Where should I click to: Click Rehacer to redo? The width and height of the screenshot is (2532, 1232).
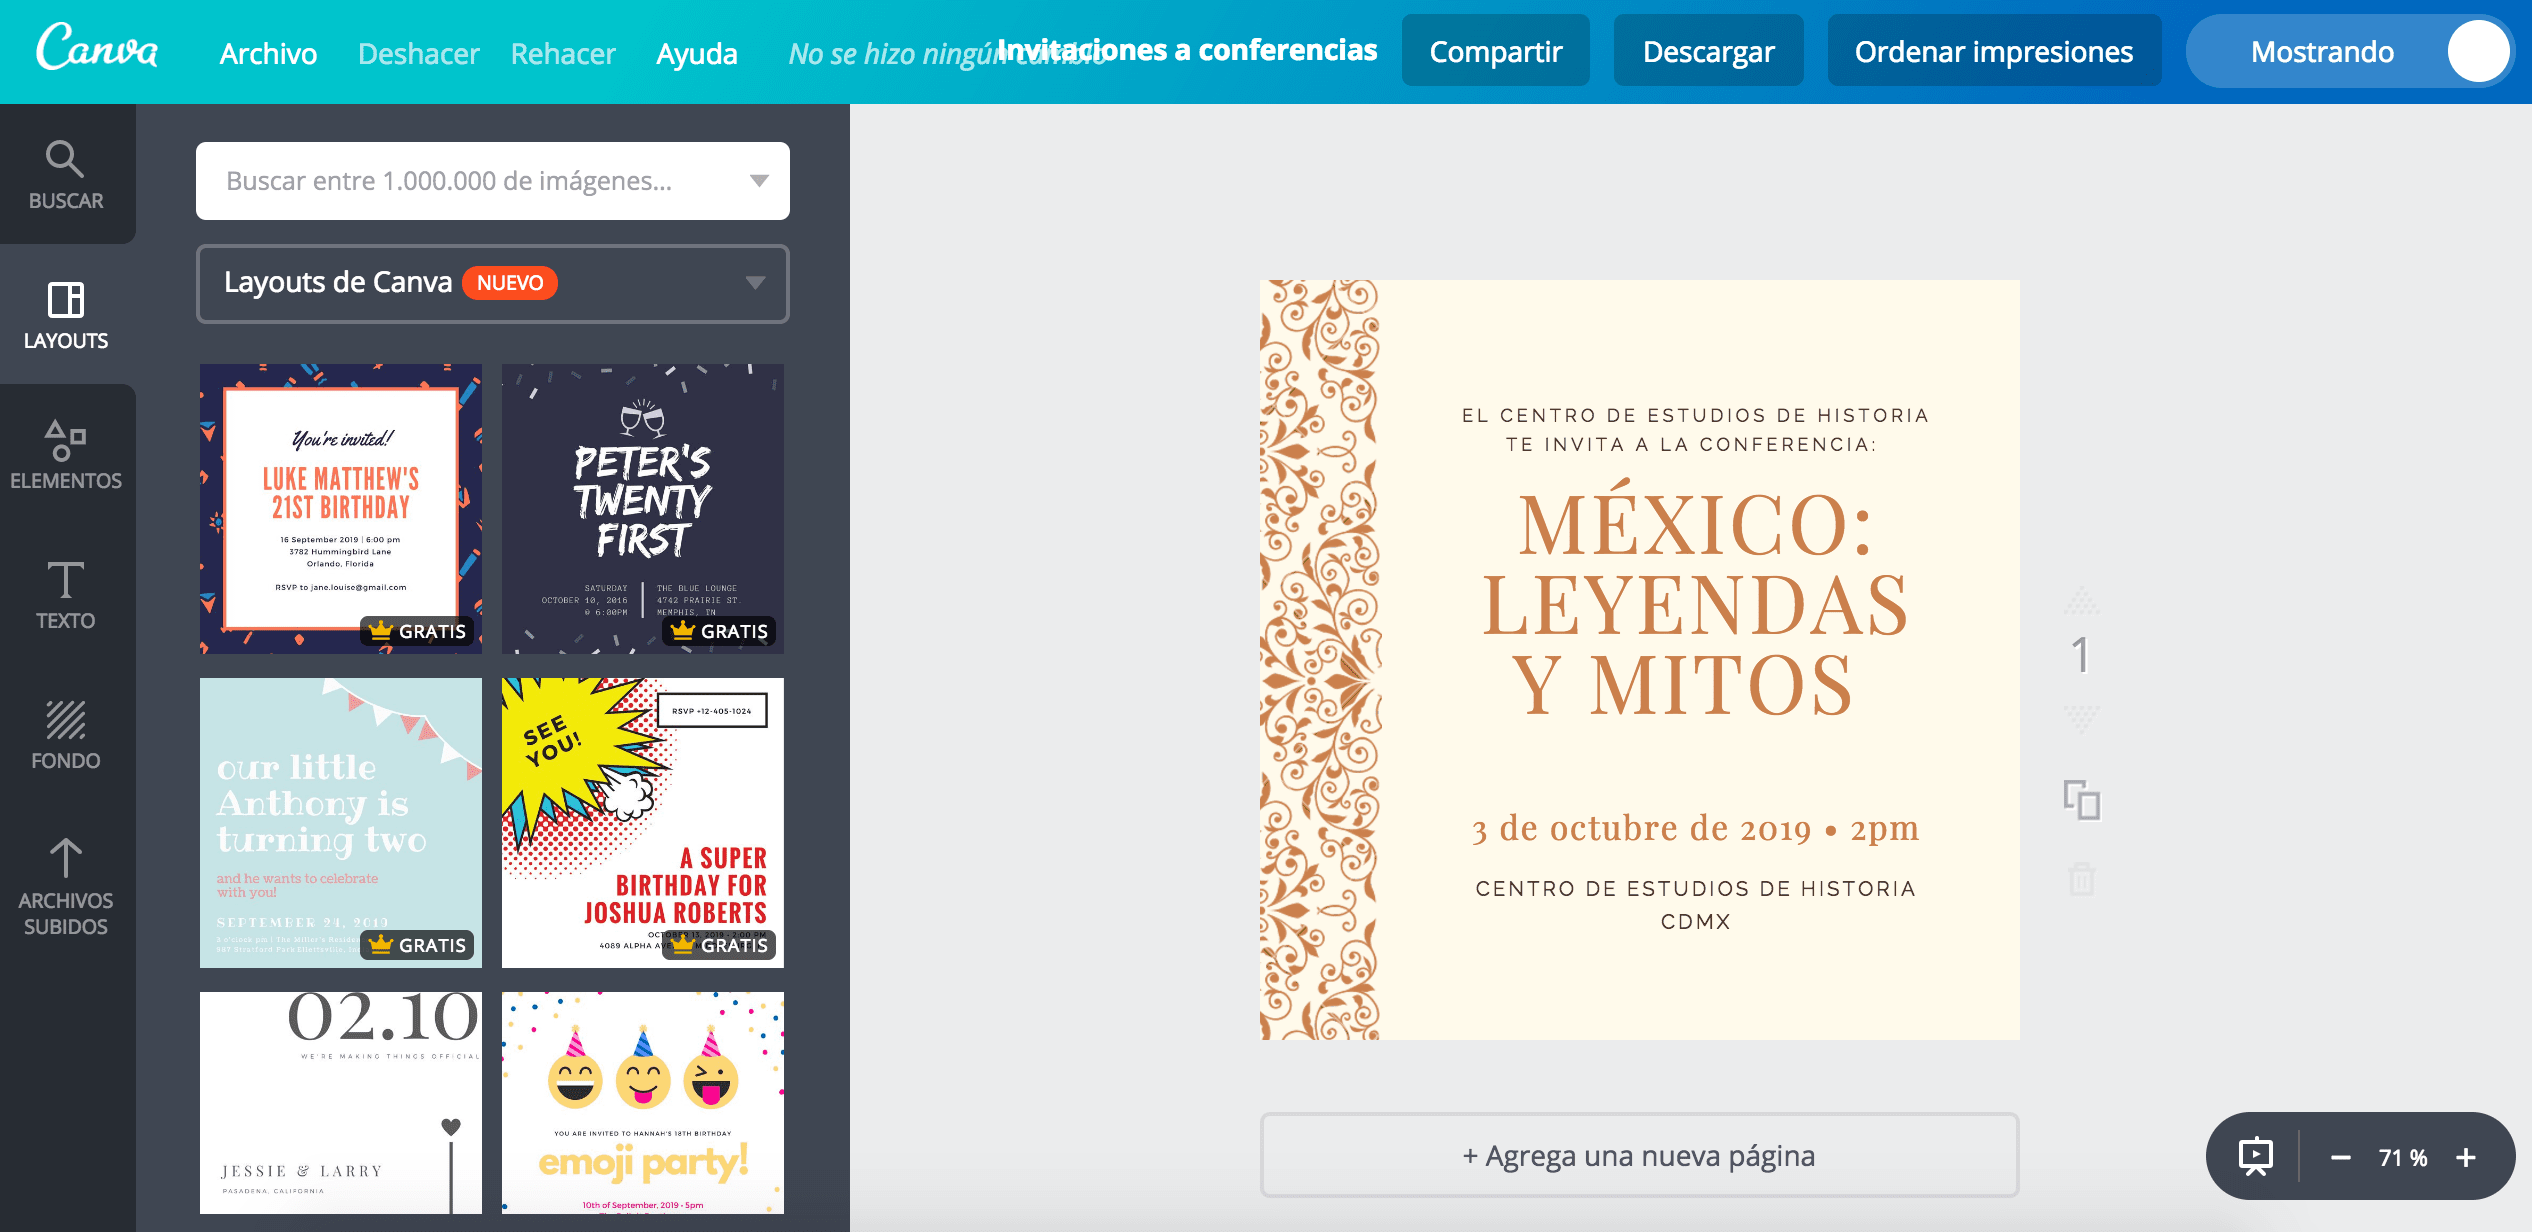[563, 53]
